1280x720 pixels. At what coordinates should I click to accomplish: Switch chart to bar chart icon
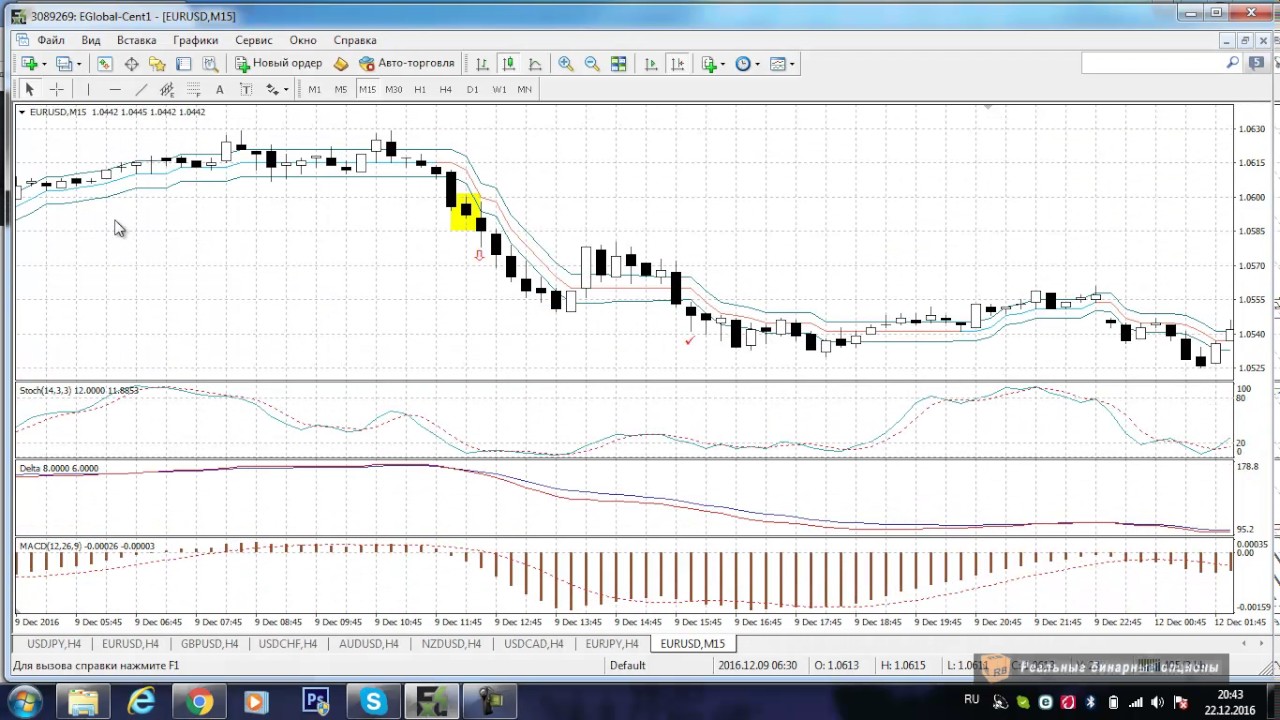coord(482,63)
